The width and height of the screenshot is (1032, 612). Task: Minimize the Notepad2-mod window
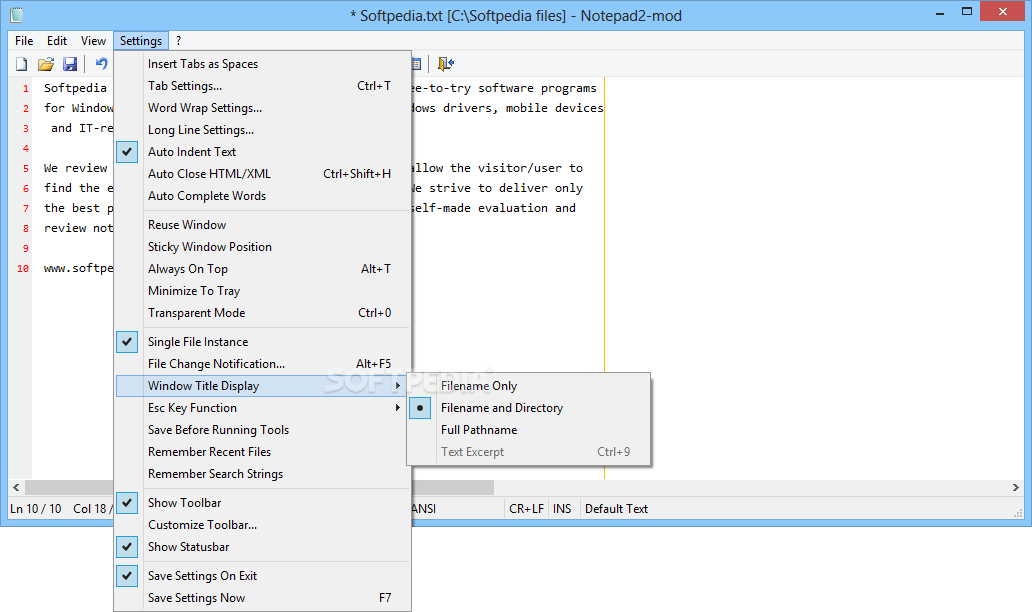point(941,12)
